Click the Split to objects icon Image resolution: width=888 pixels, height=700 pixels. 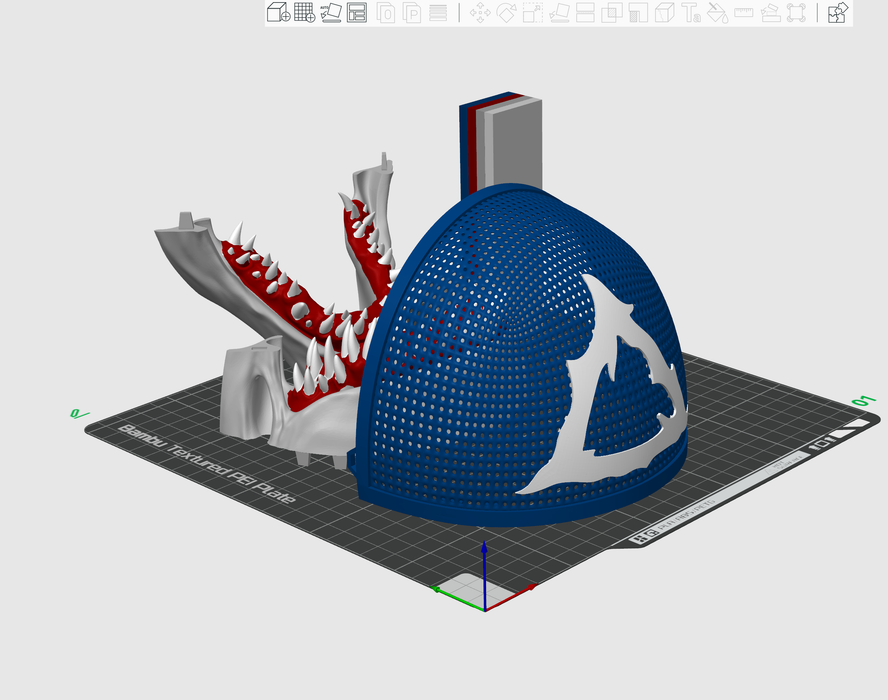coord(386,13)
